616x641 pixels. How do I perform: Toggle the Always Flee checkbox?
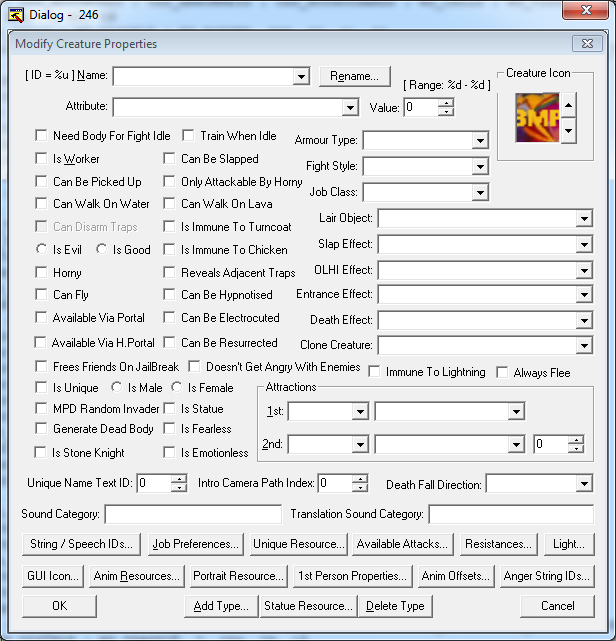click(502, 372)
